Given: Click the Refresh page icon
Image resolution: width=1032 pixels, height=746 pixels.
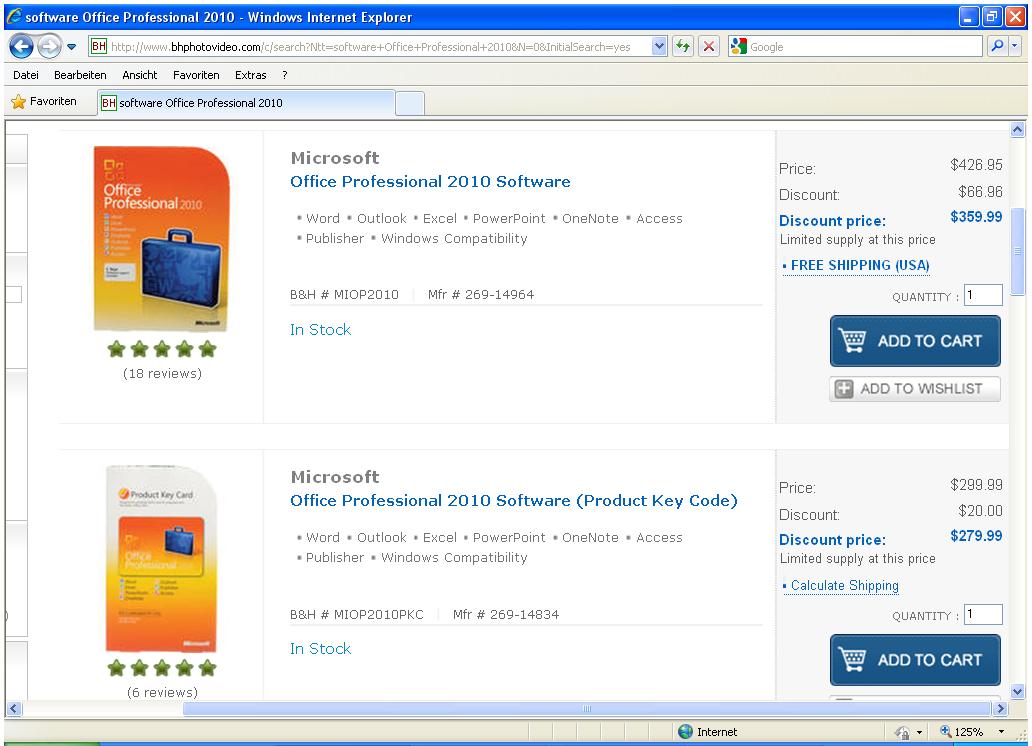Looking at the screenshot, I should pos(683,47).
